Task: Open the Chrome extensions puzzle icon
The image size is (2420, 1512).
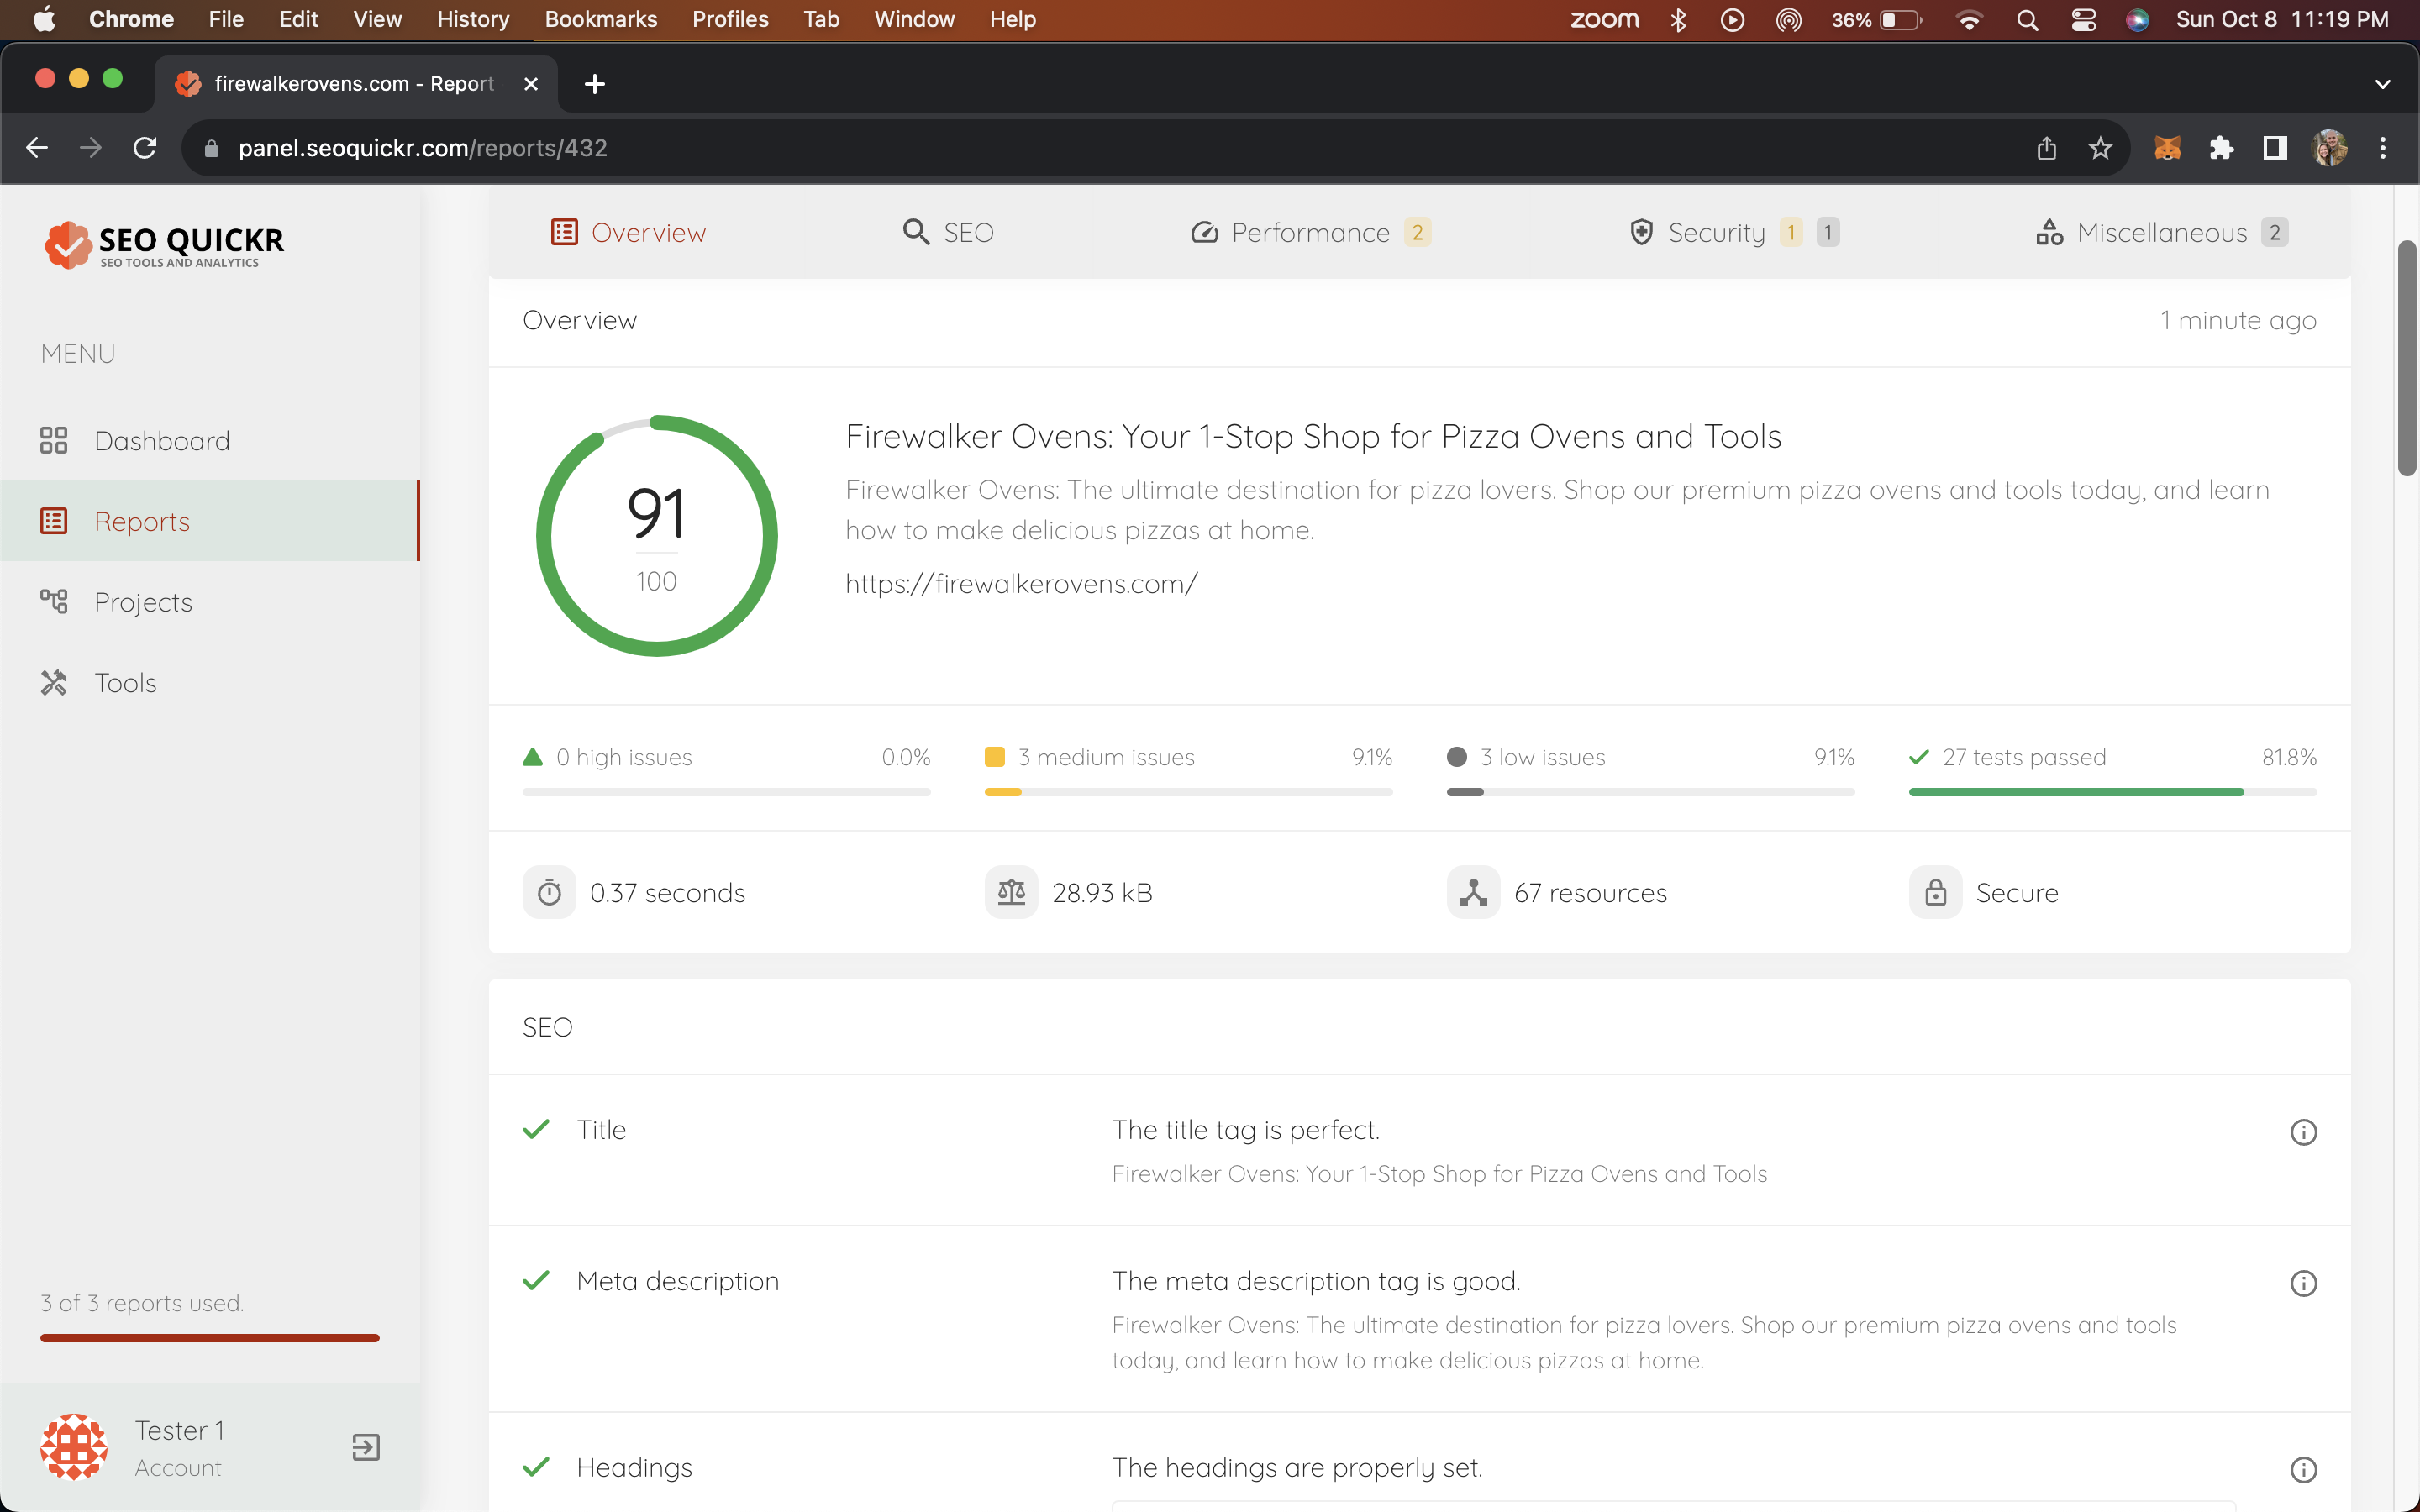Action: [x=2221, y=148]
